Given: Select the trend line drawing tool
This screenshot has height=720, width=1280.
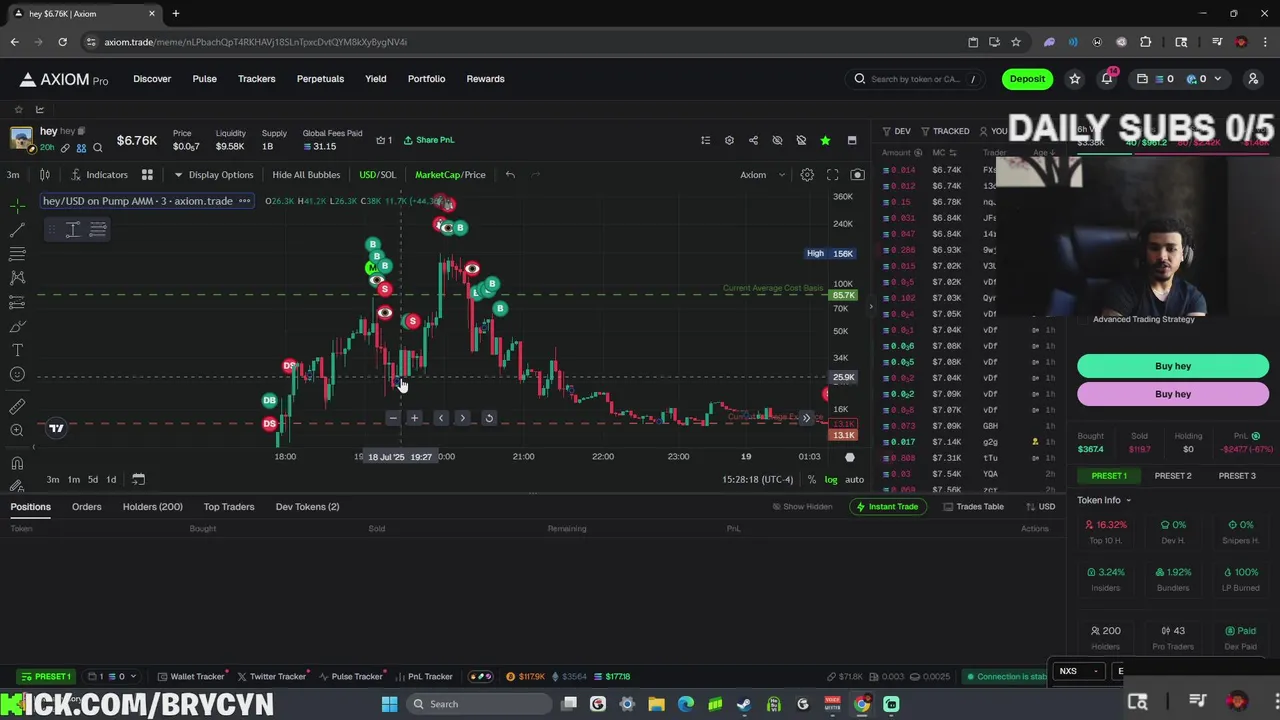Looking at the screenshot, I should pos(17,230).
